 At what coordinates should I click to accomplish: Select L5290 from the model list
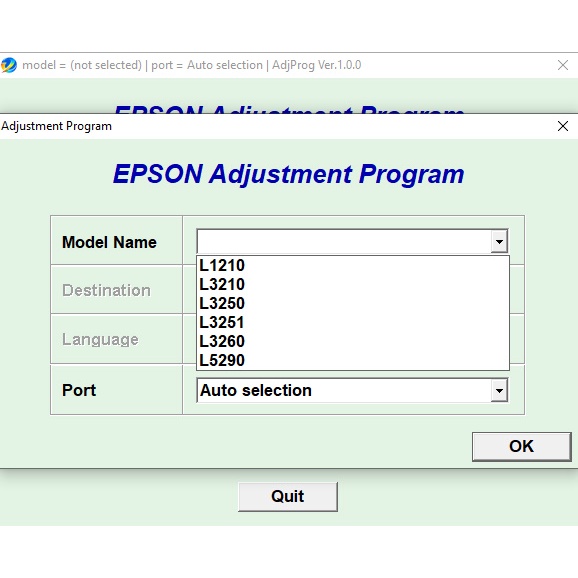click(353, 360)
